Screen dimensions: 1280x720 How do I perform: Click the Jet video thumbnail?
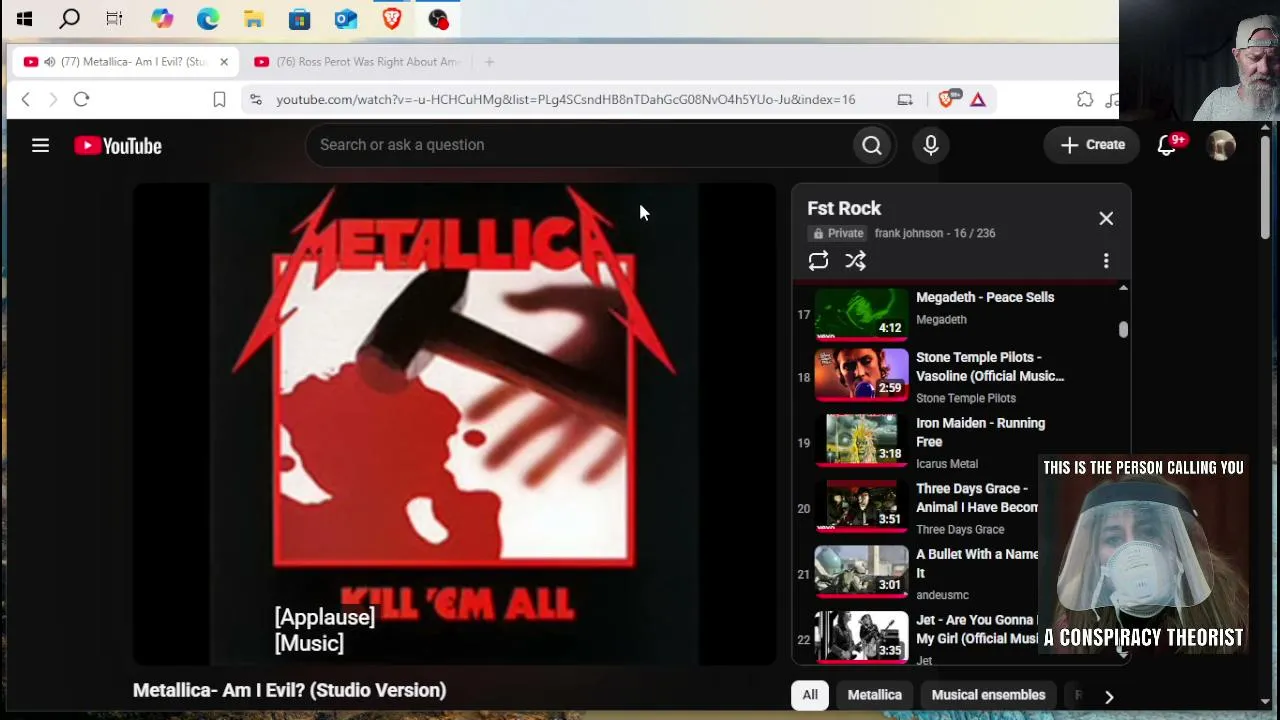[x=862, y=636]
